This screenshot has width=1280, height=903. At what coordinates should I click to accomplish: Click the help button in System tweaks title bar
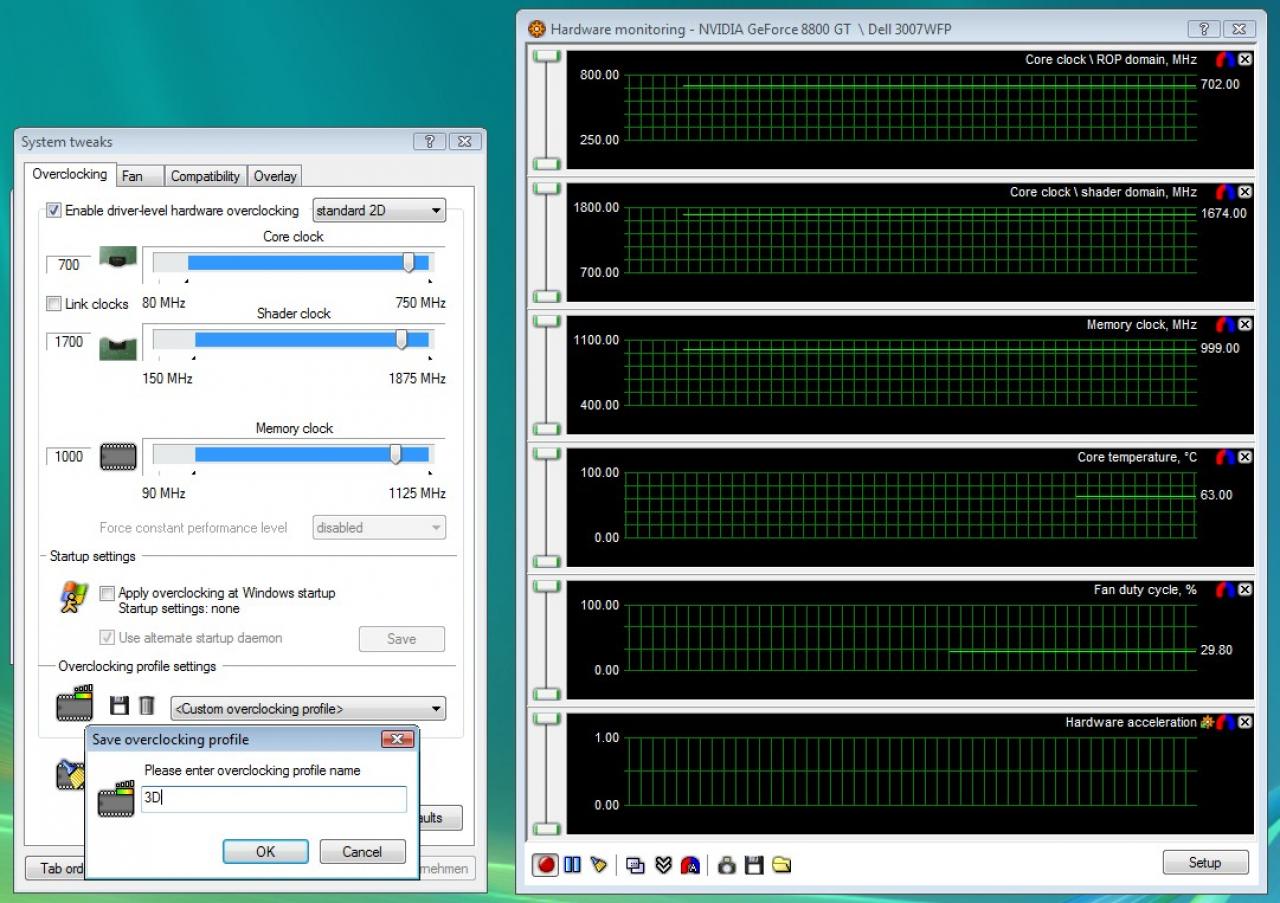(x=430, y=142)
